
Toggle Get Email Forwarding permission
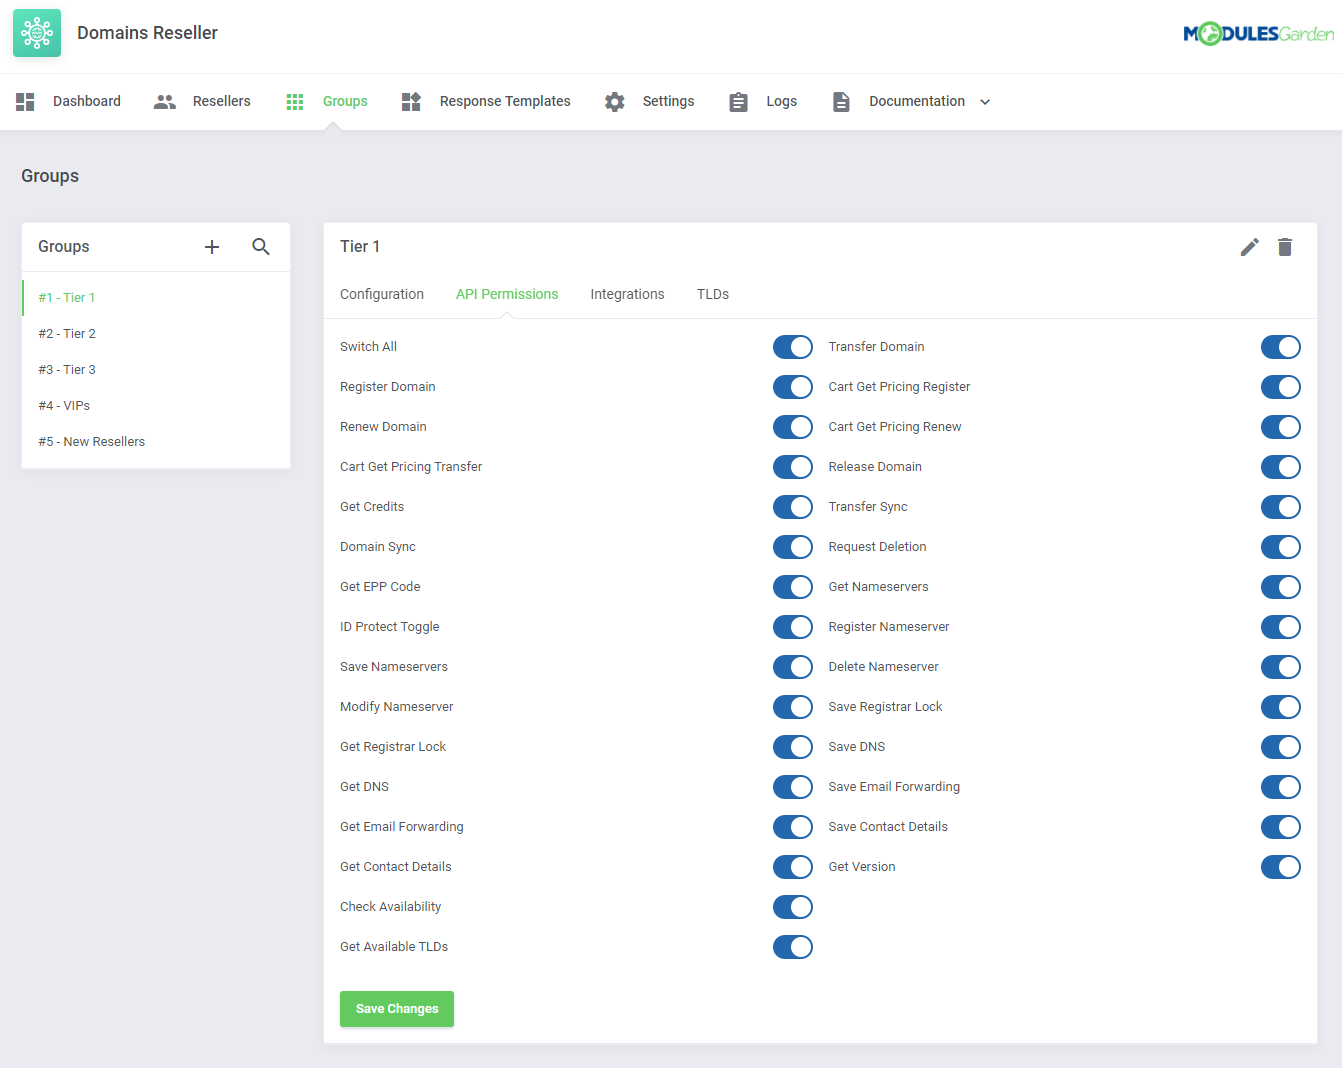tap(793, 827)
